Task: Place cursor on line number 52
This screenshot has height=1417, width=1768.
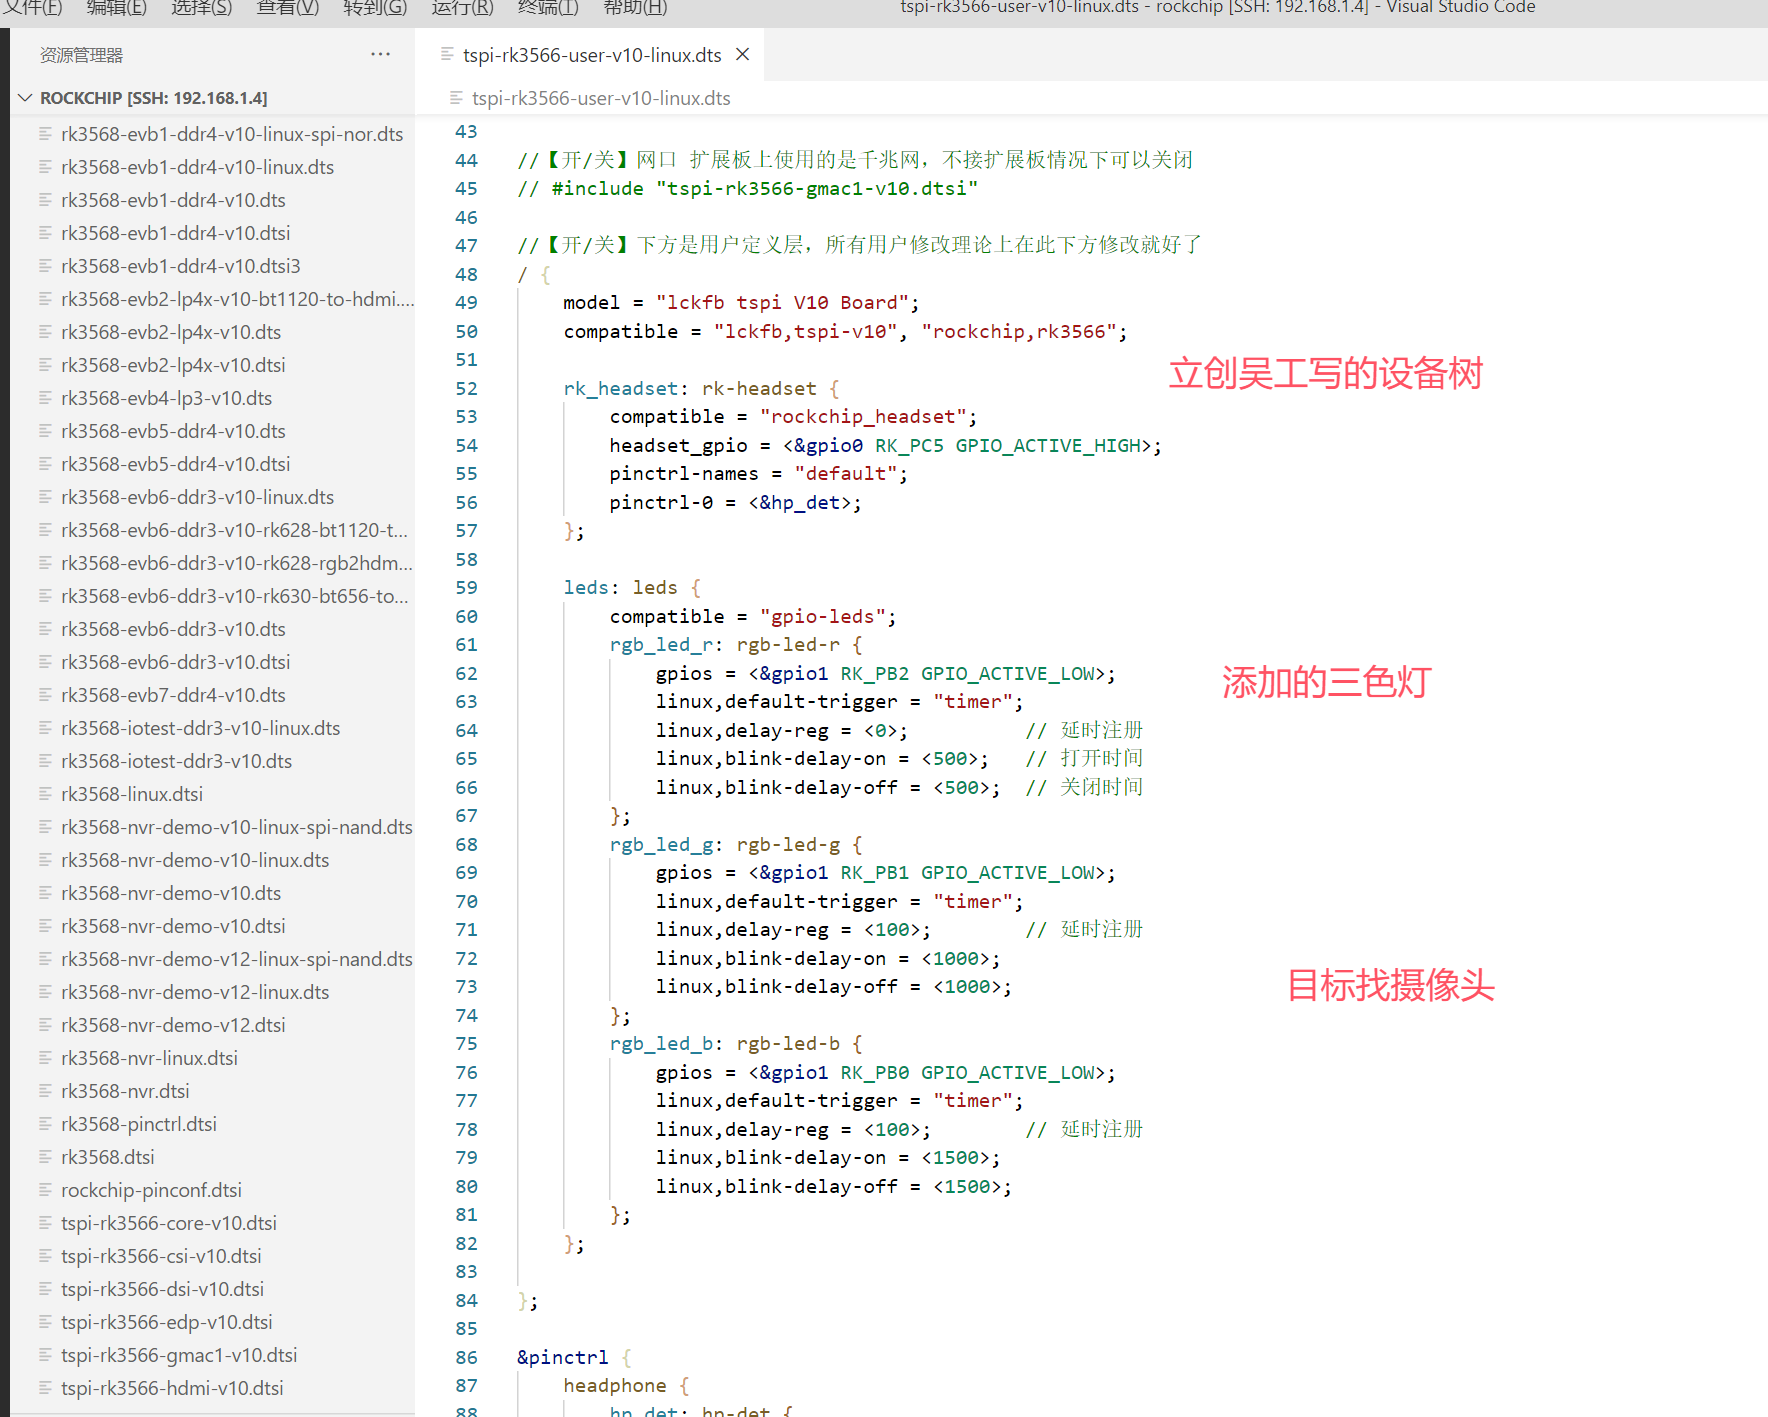Action: point(466,388)
